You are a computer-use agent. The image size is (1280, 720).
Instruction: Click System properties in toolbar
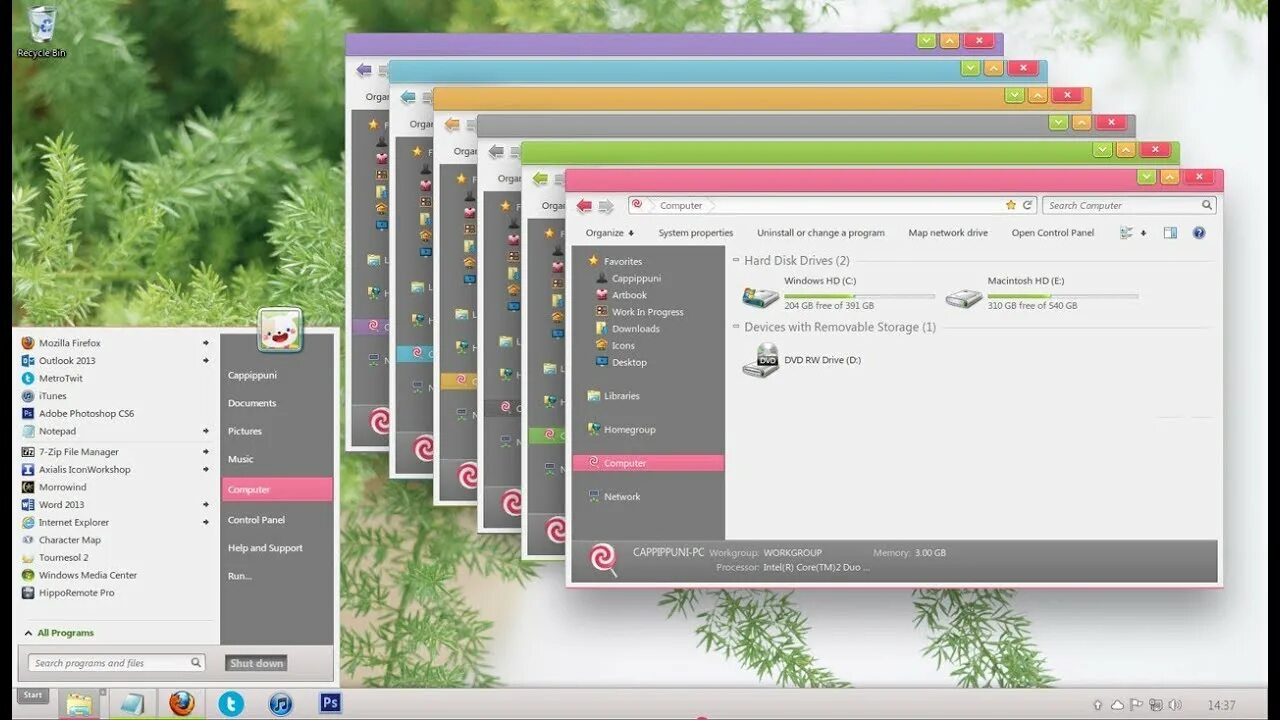696,233
